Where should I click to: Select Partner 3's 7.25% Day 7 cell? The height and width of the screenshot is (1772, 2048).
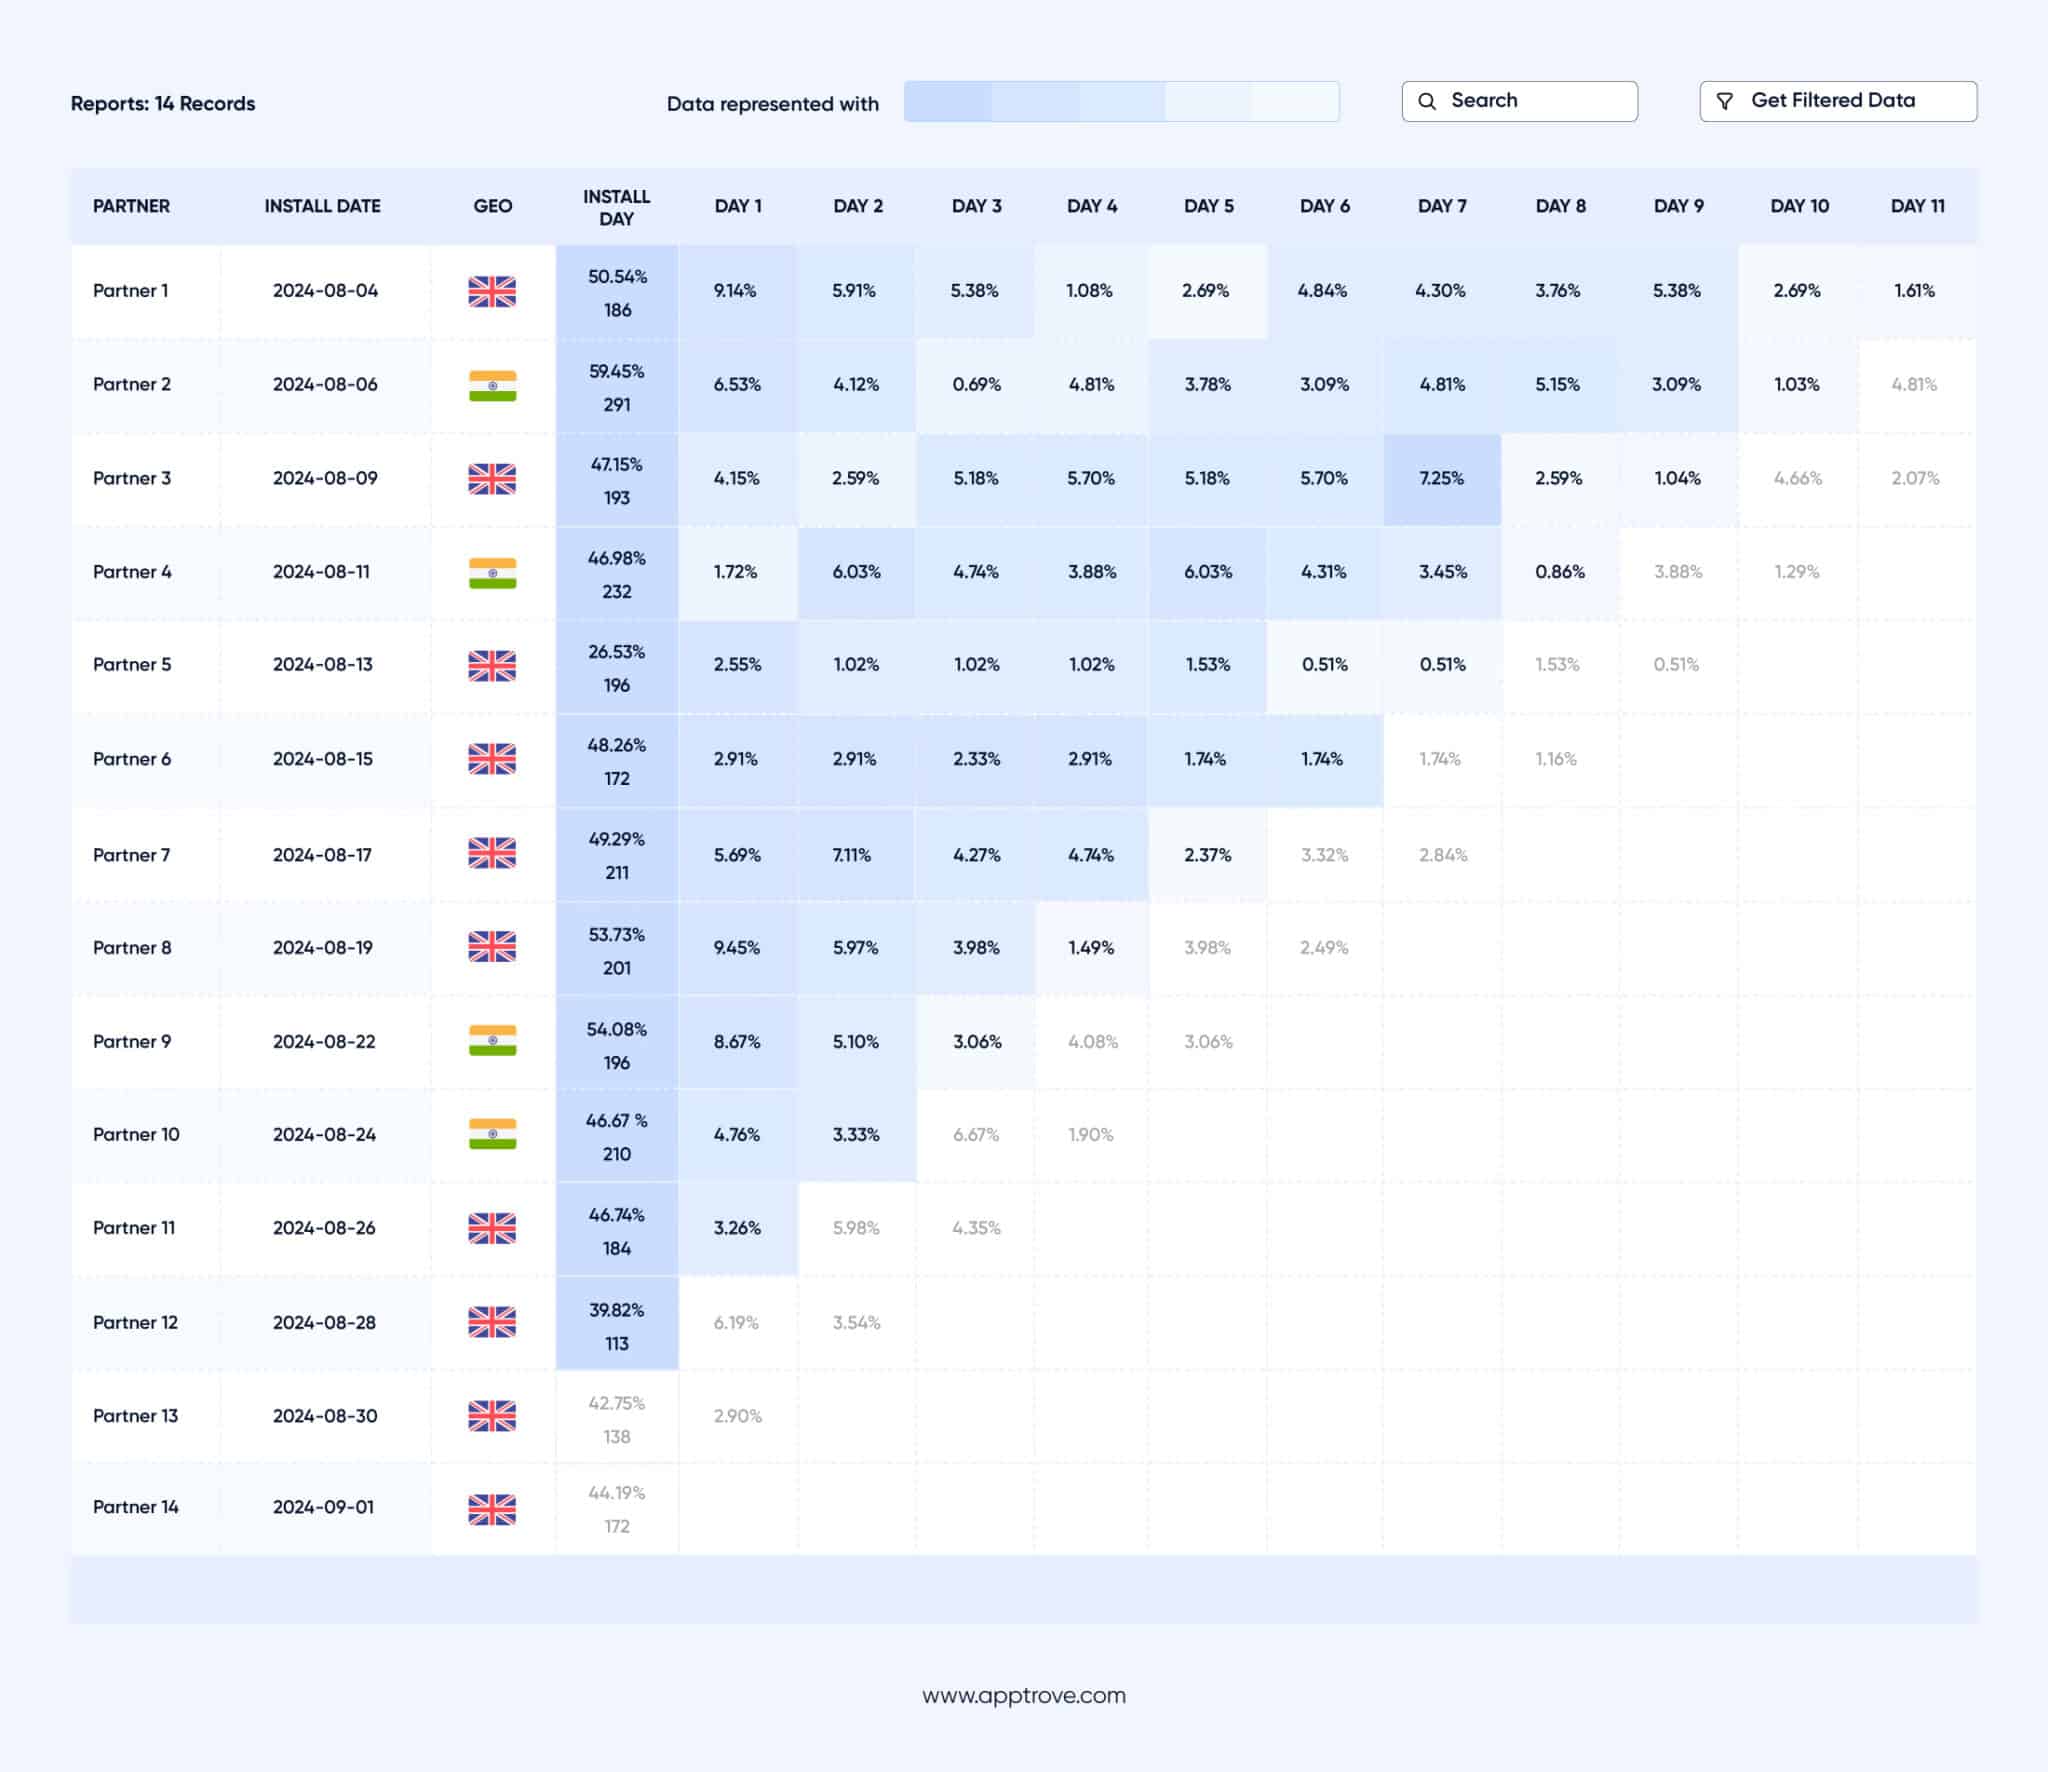click(x=1441, y=478)
